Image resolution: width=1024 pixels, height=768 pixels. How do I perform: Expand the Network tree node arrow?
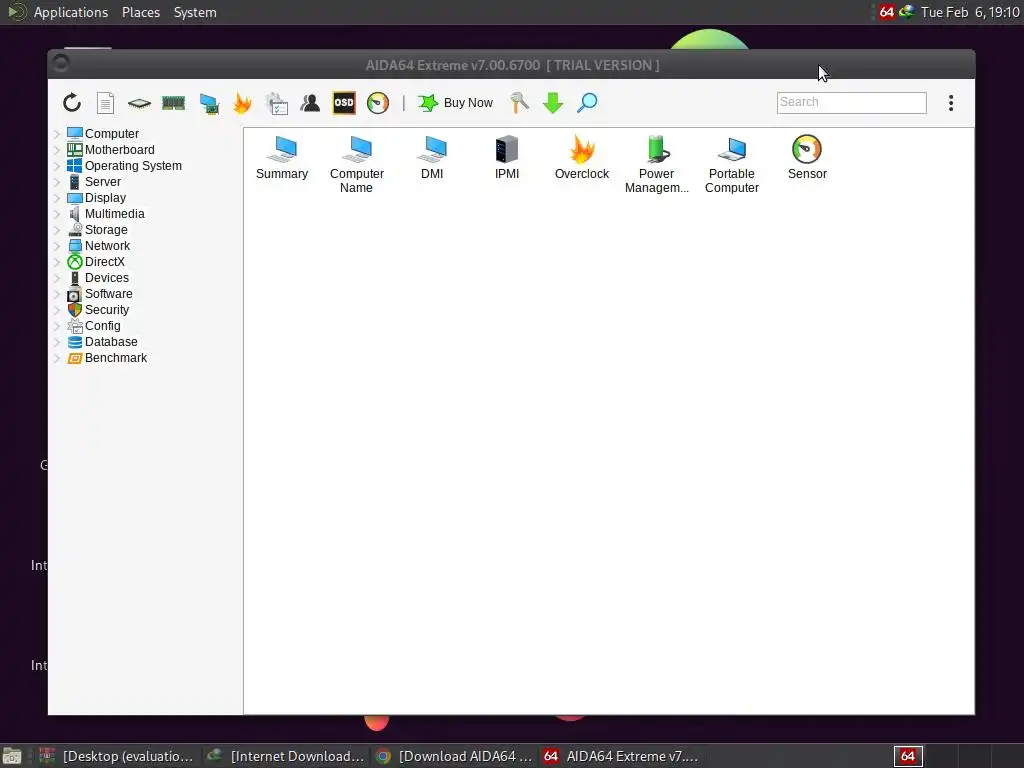[x=57, y=246]
